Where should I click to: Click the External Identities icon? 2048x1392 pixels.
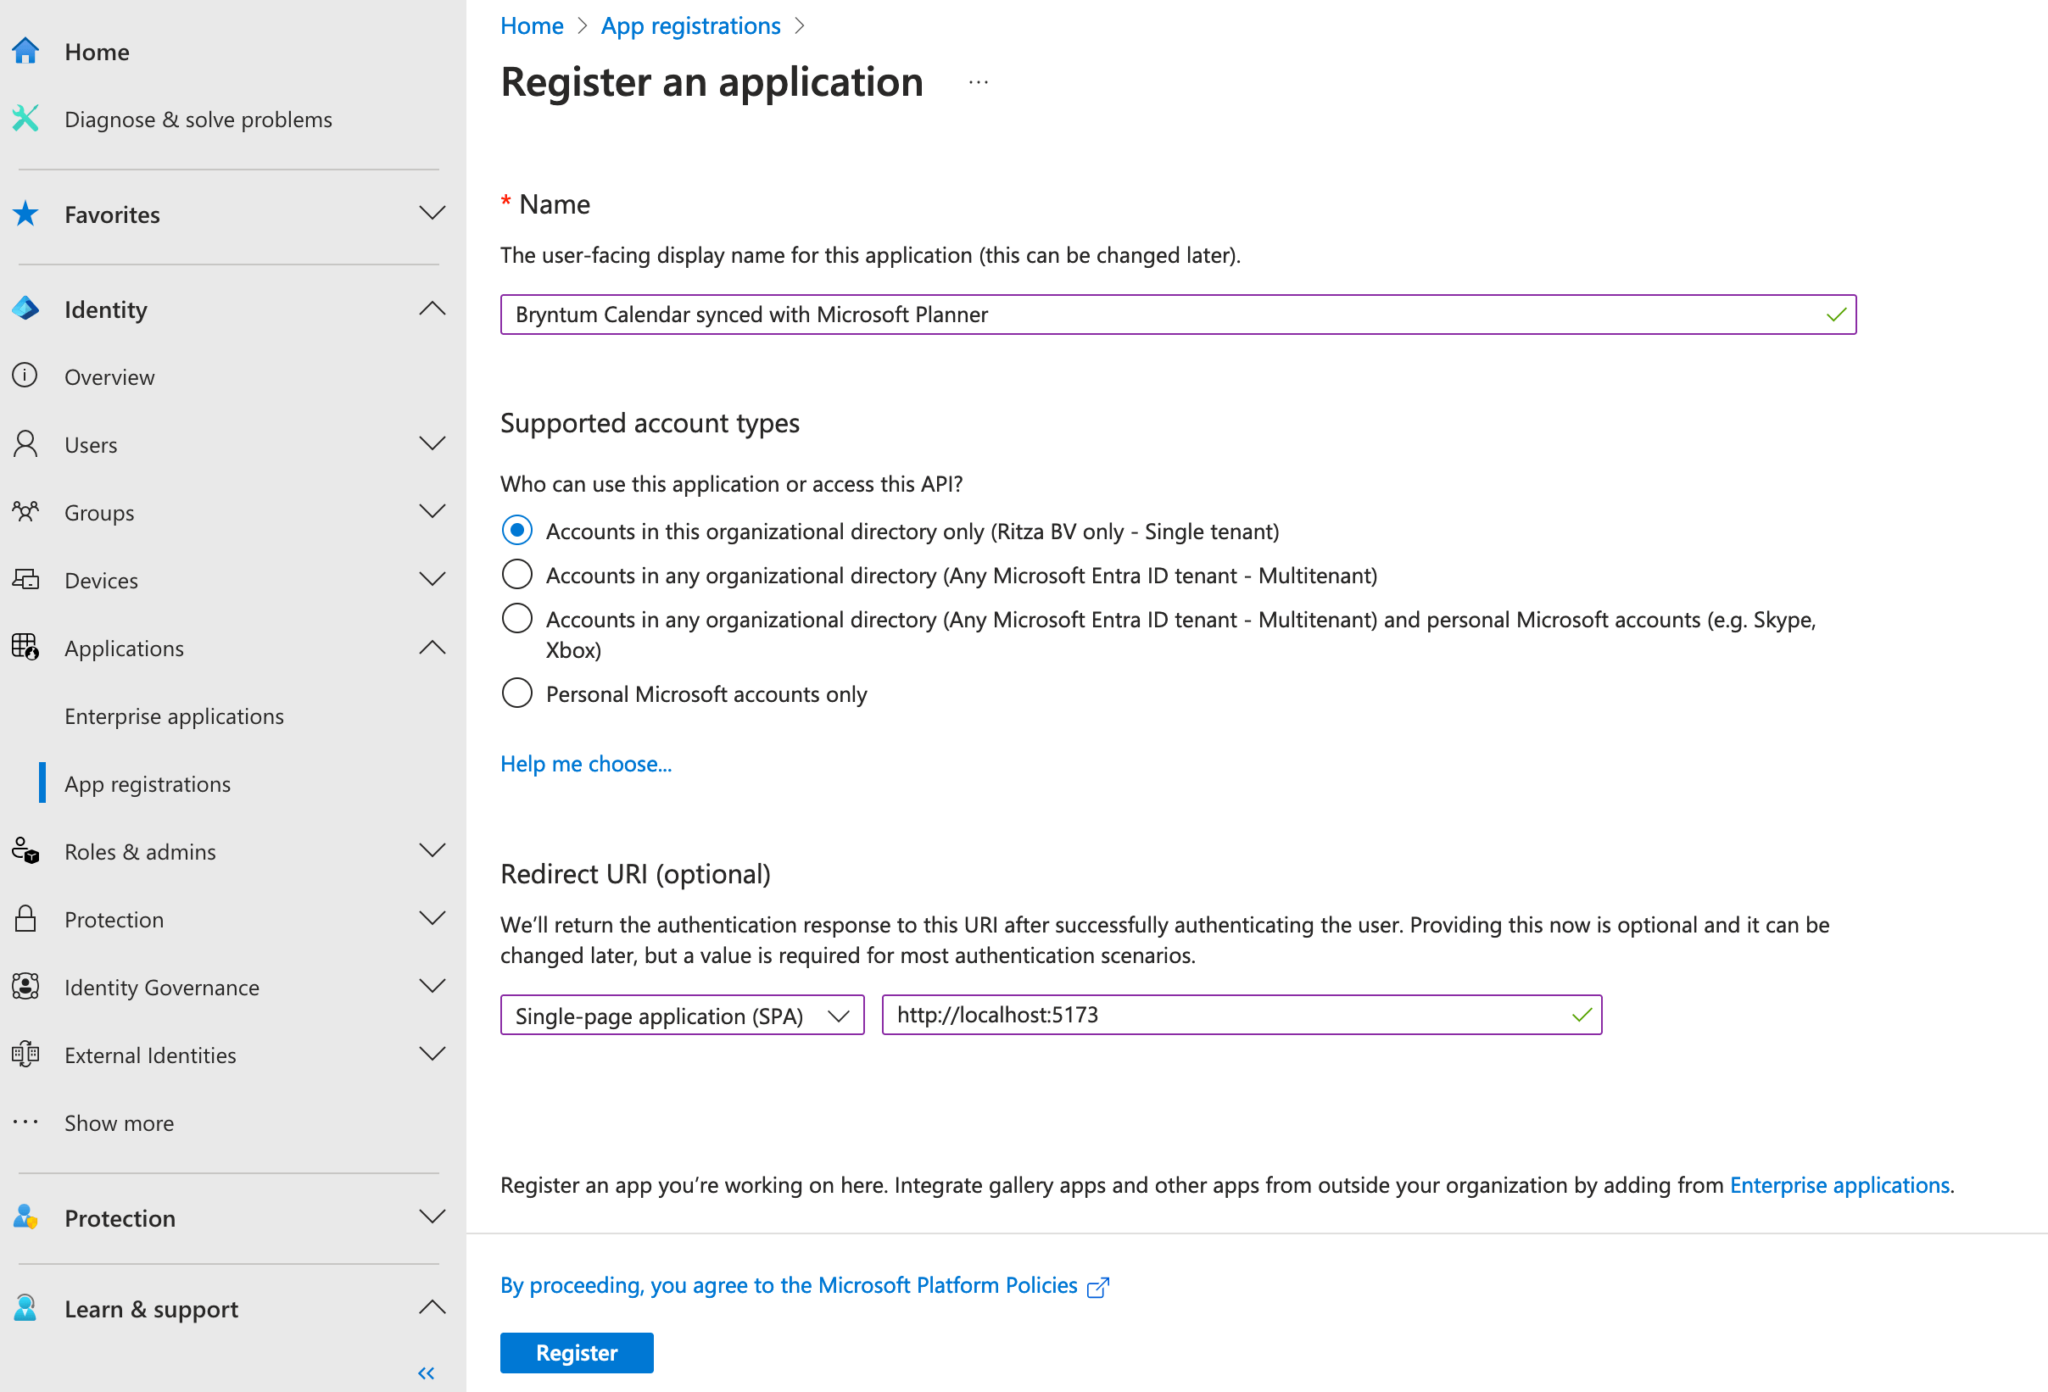click(25, 1054)
